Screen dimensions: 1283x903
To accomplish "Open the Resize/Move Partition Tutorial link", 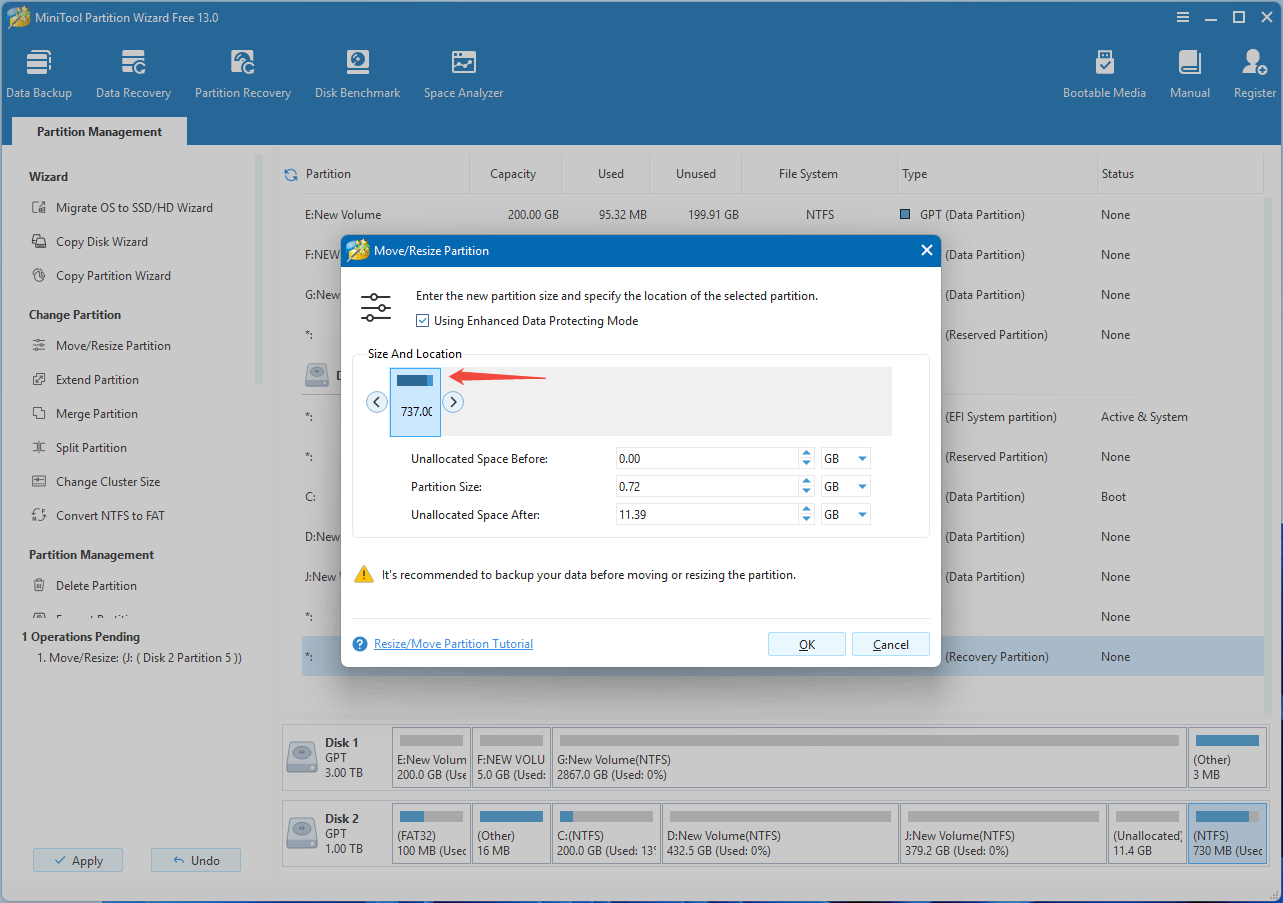I will [x=452, y=643].
